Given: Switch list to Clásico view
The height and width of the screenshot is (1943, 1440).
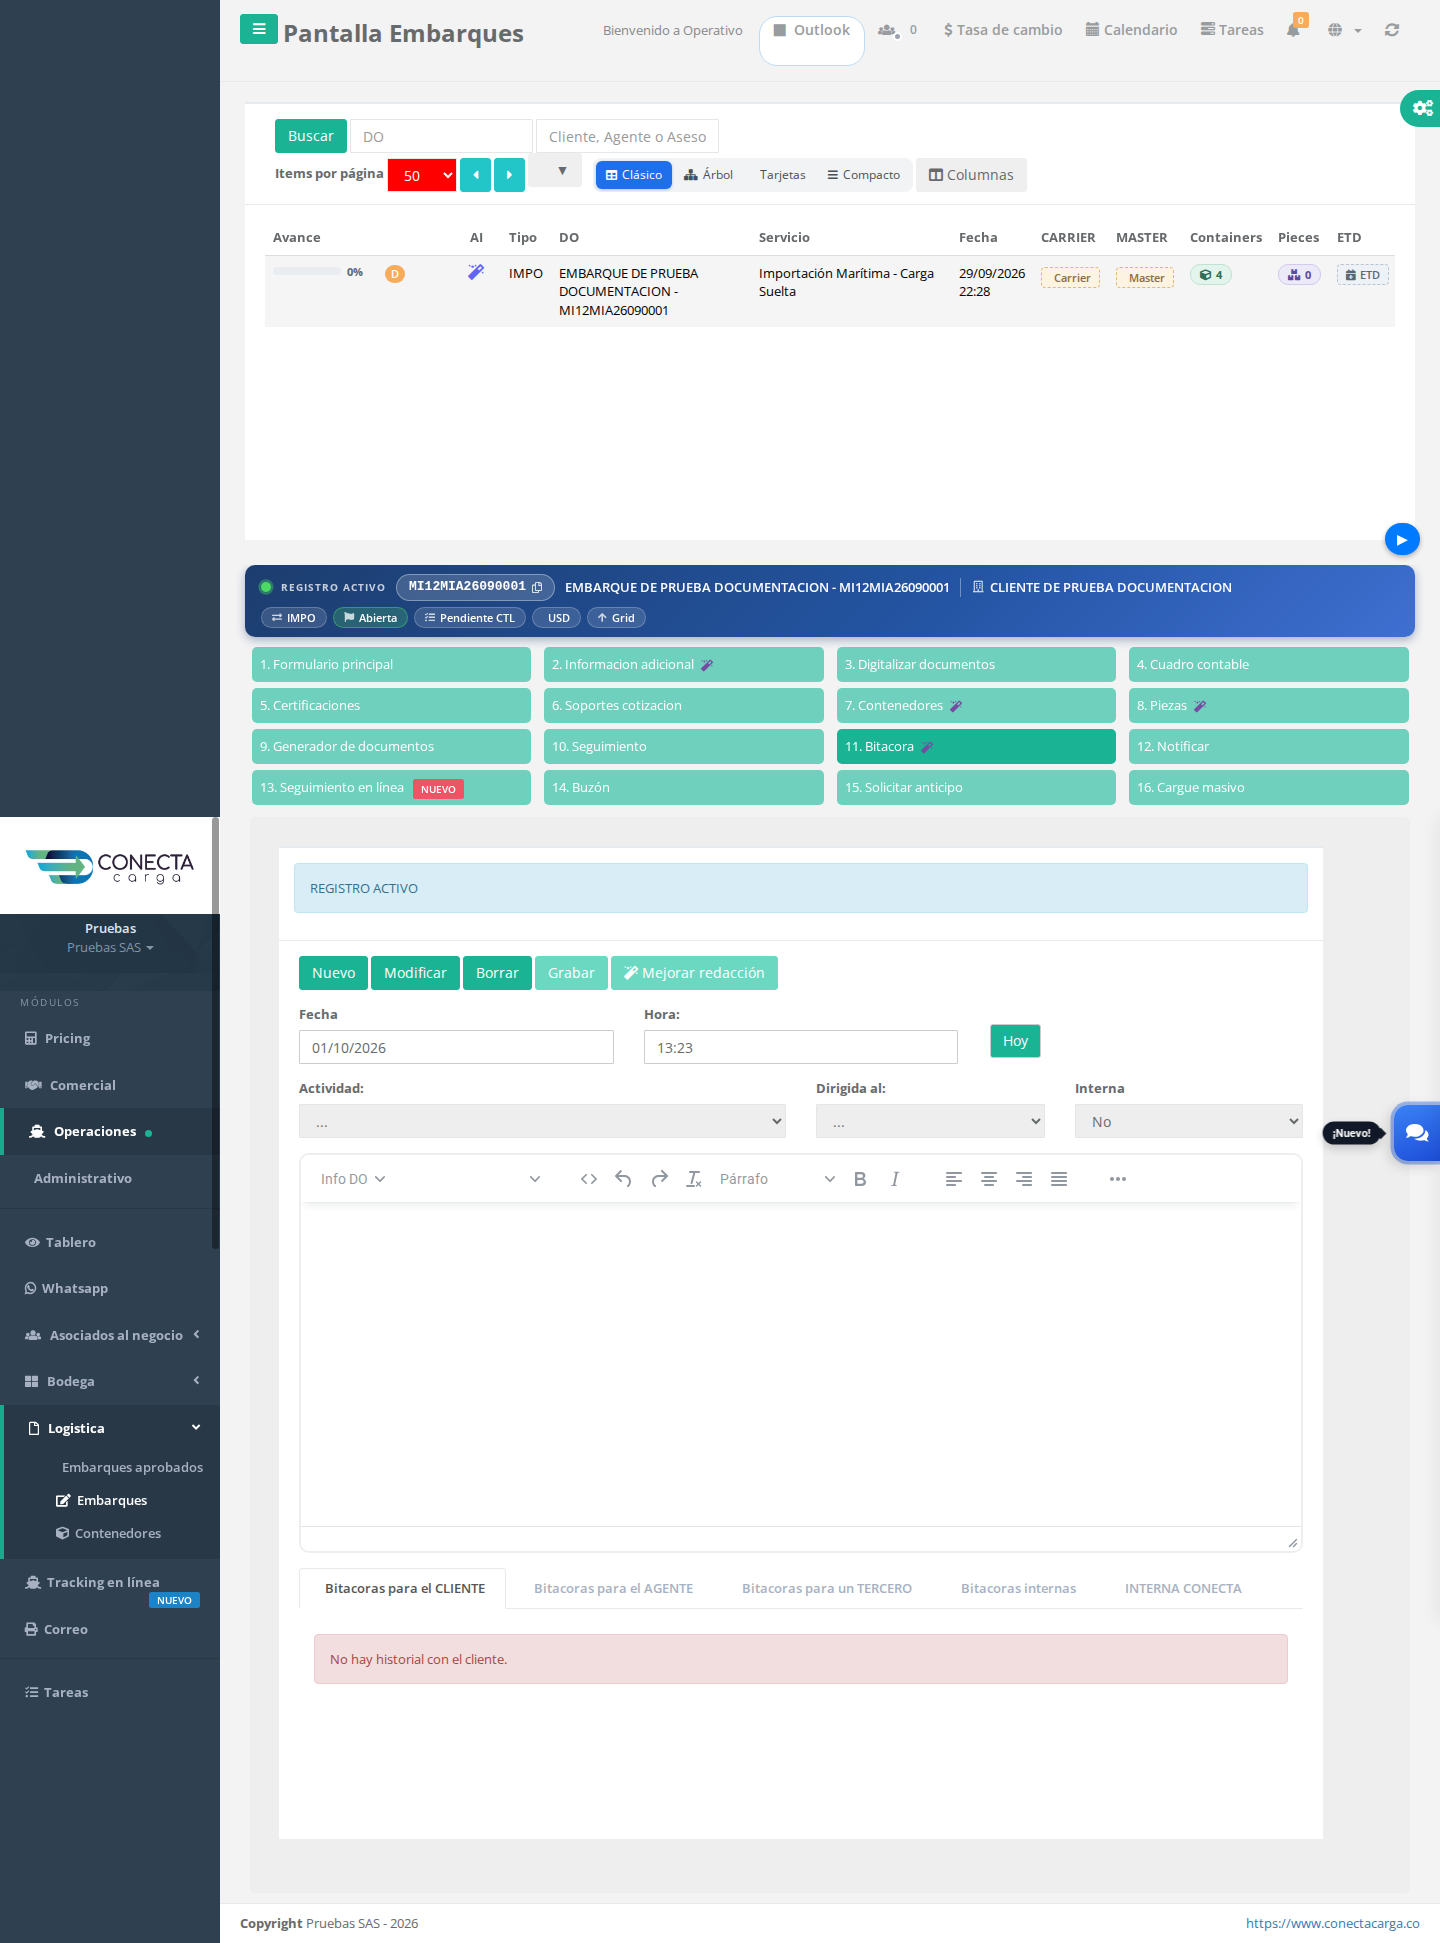Looking at the screenshot, I should [634, 175].
